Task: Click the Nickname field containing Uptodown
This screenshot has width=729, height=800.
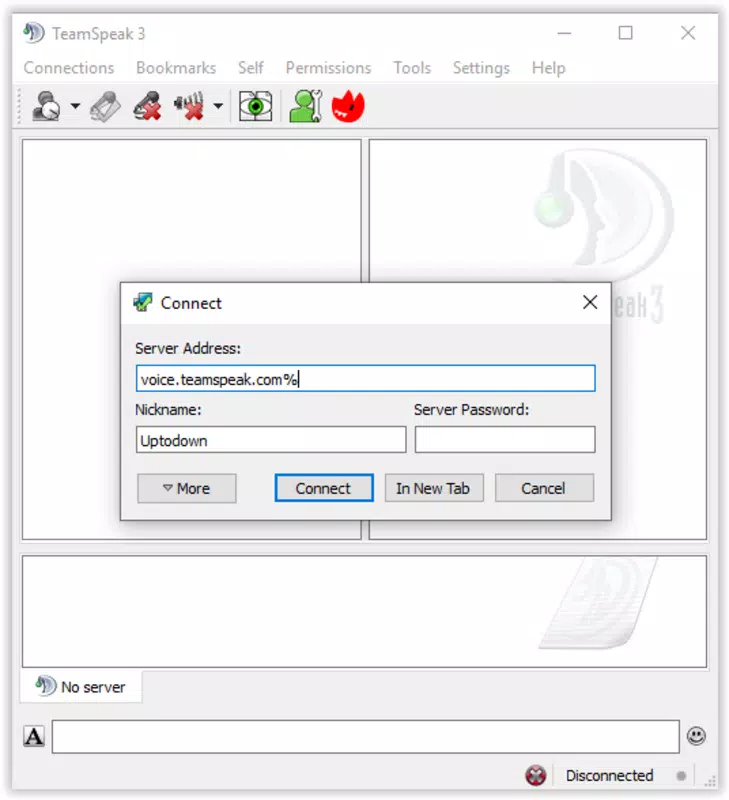Action: coord(271,440)
